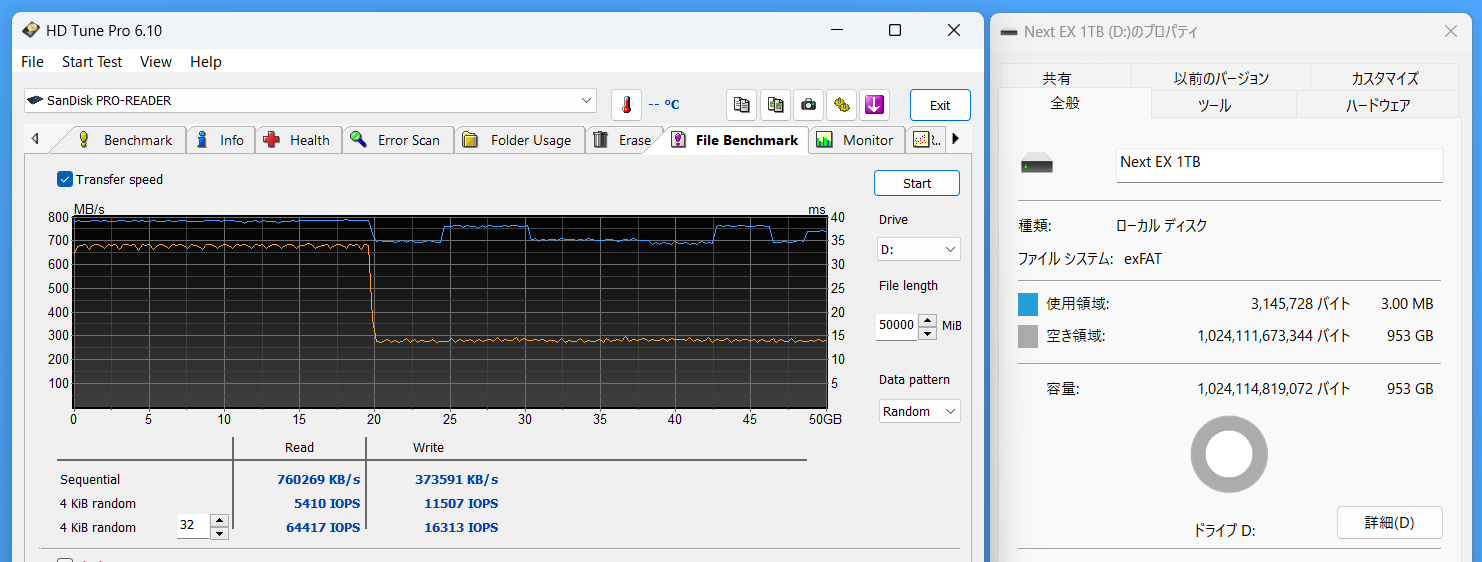1482x562 pixels.
Task: Select the ハードウェア tab in properties
Action: [1377, 105]
